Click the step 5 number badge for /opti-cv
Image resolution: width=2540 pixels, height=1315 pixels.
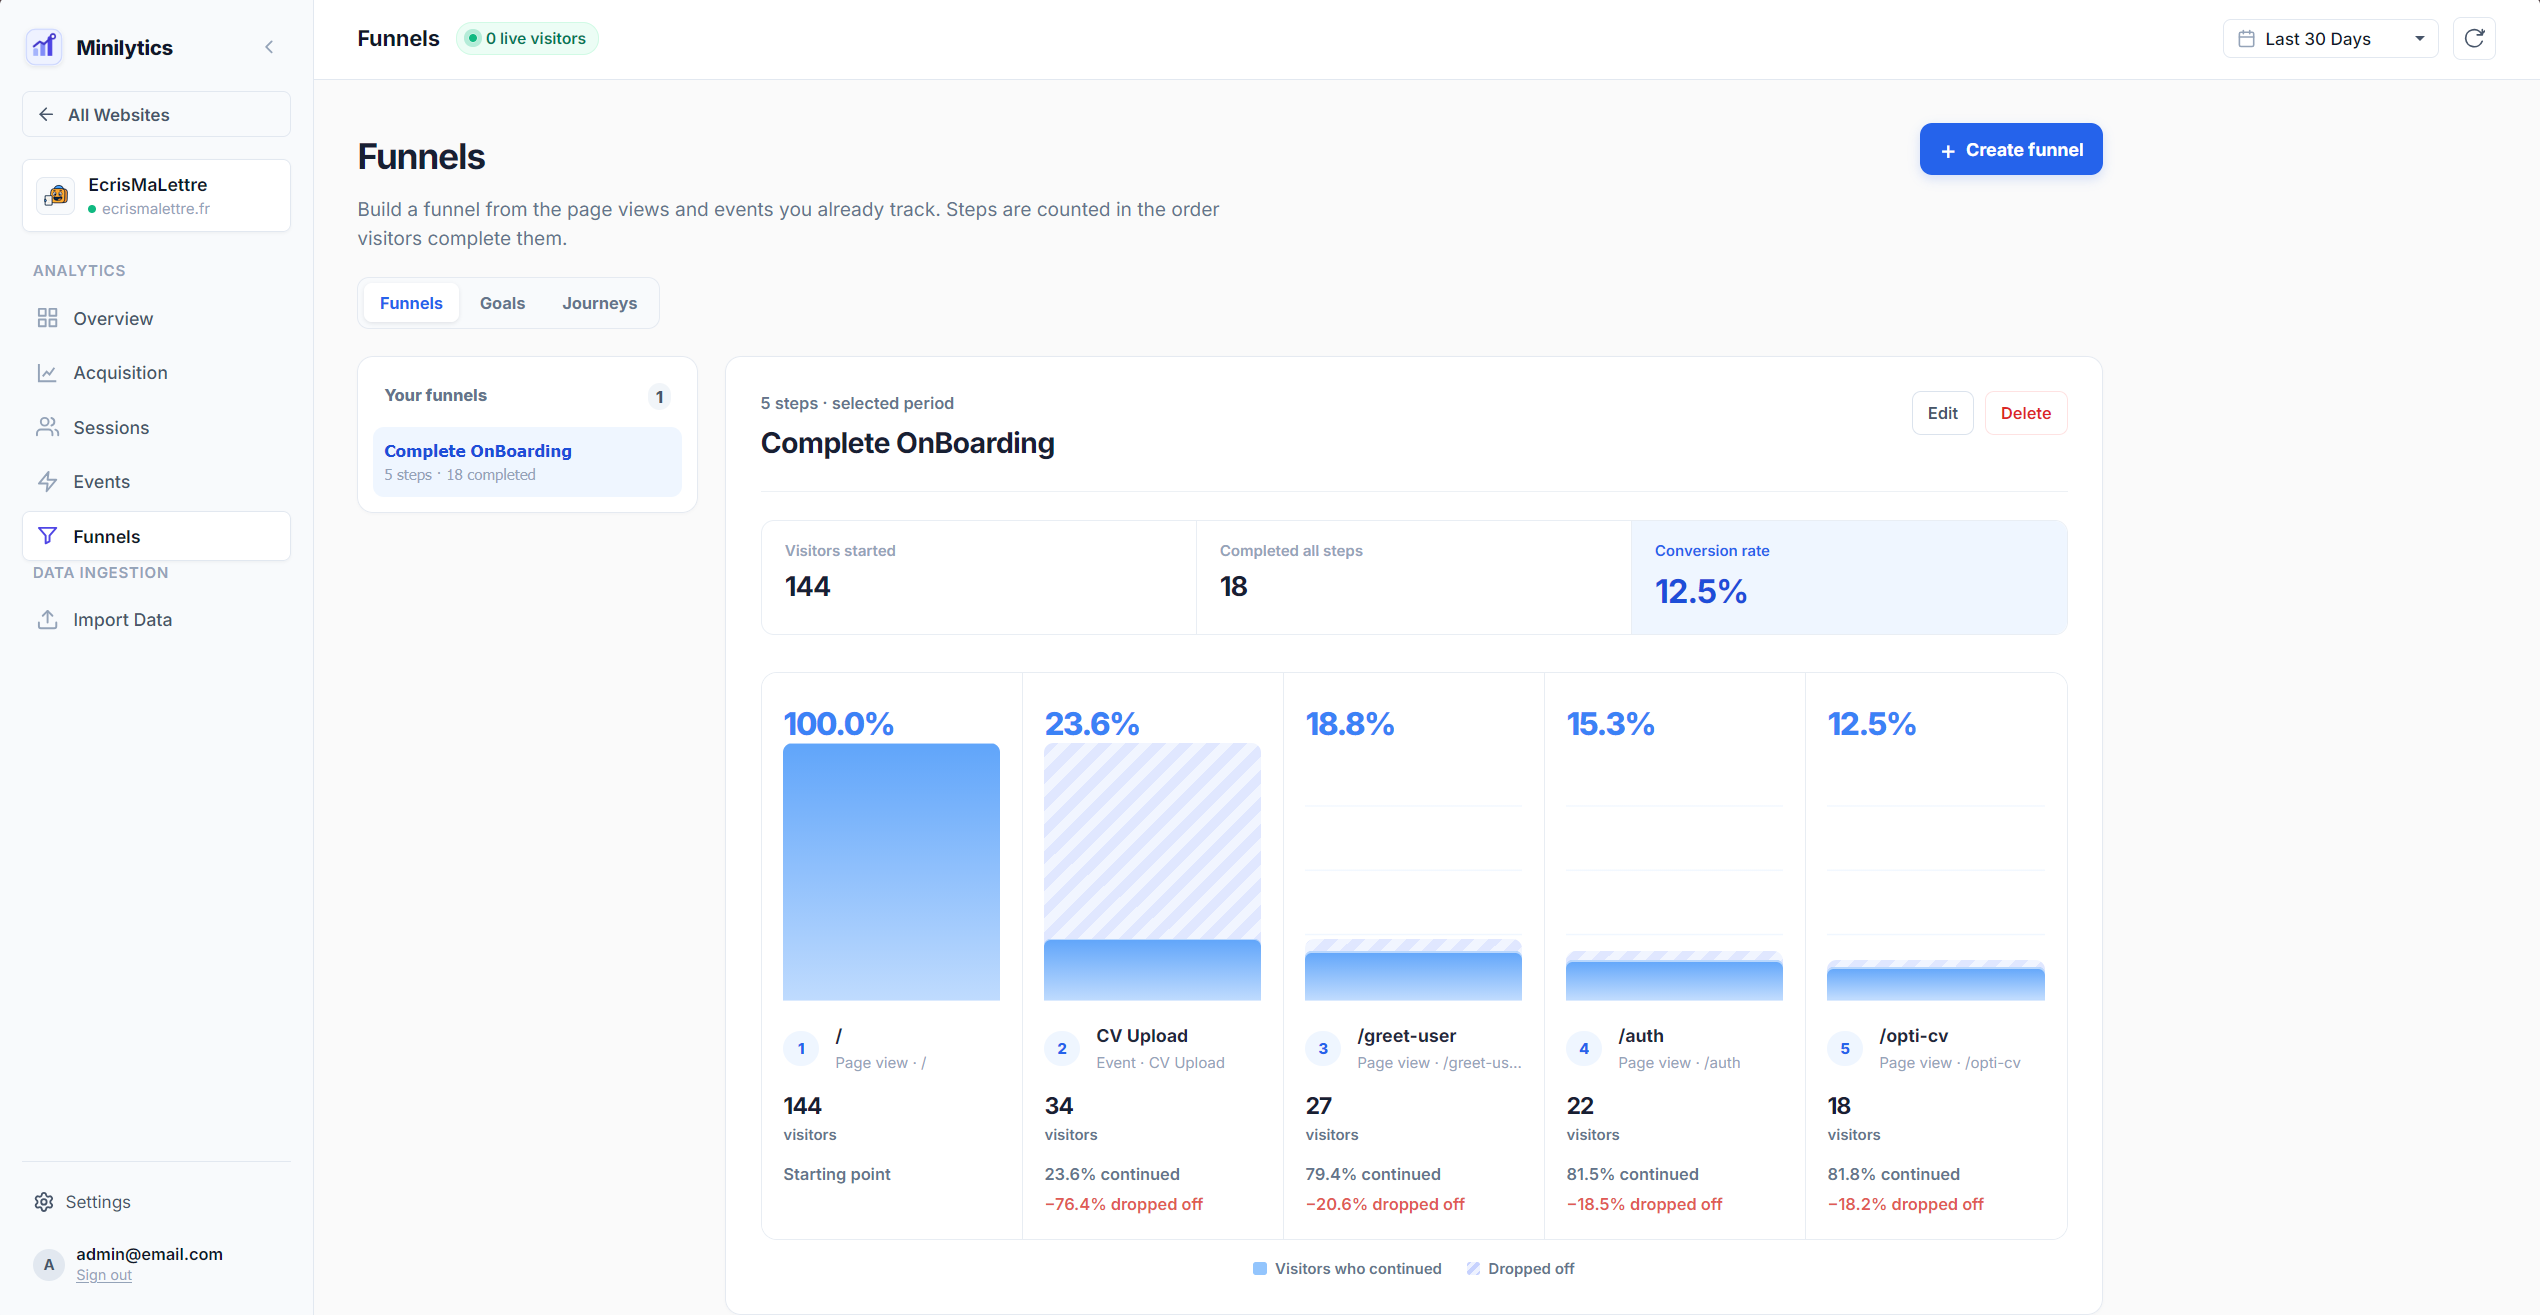click(1845, 1048)
